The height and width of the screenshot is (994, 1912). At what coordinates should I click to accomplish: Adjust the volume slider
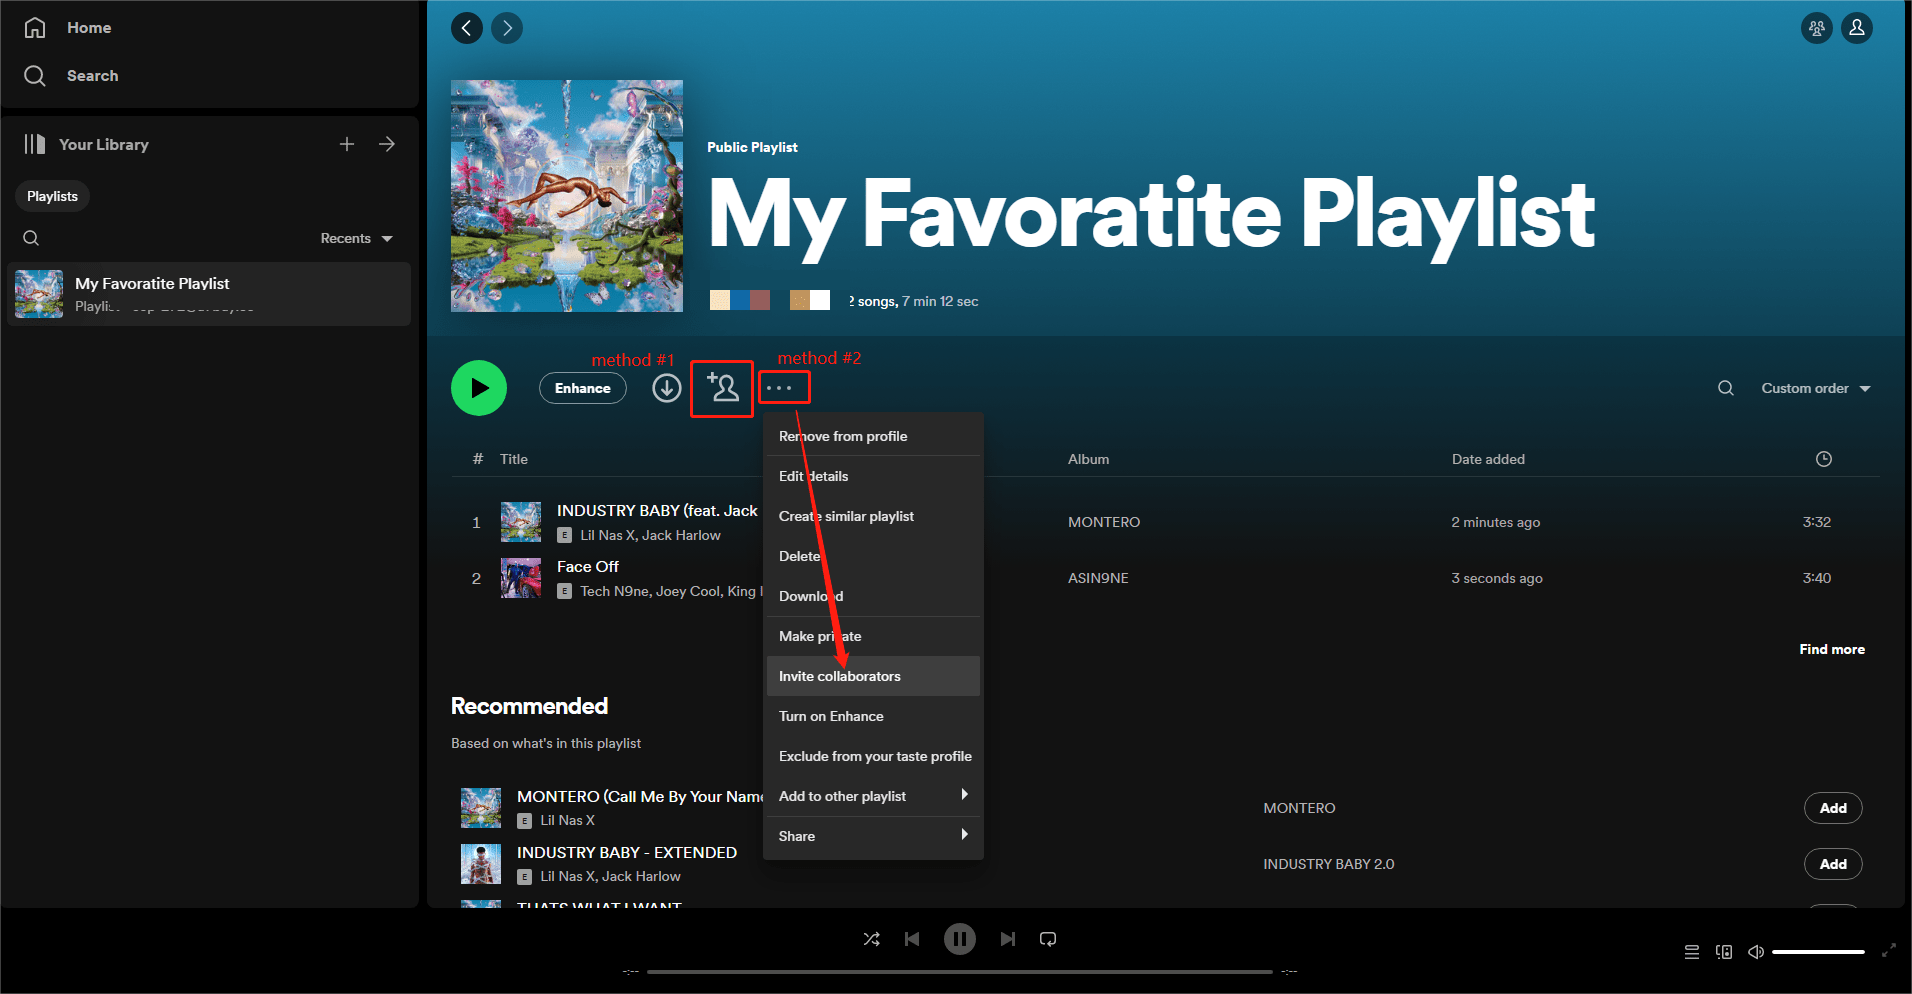(x=1817, y=952)
